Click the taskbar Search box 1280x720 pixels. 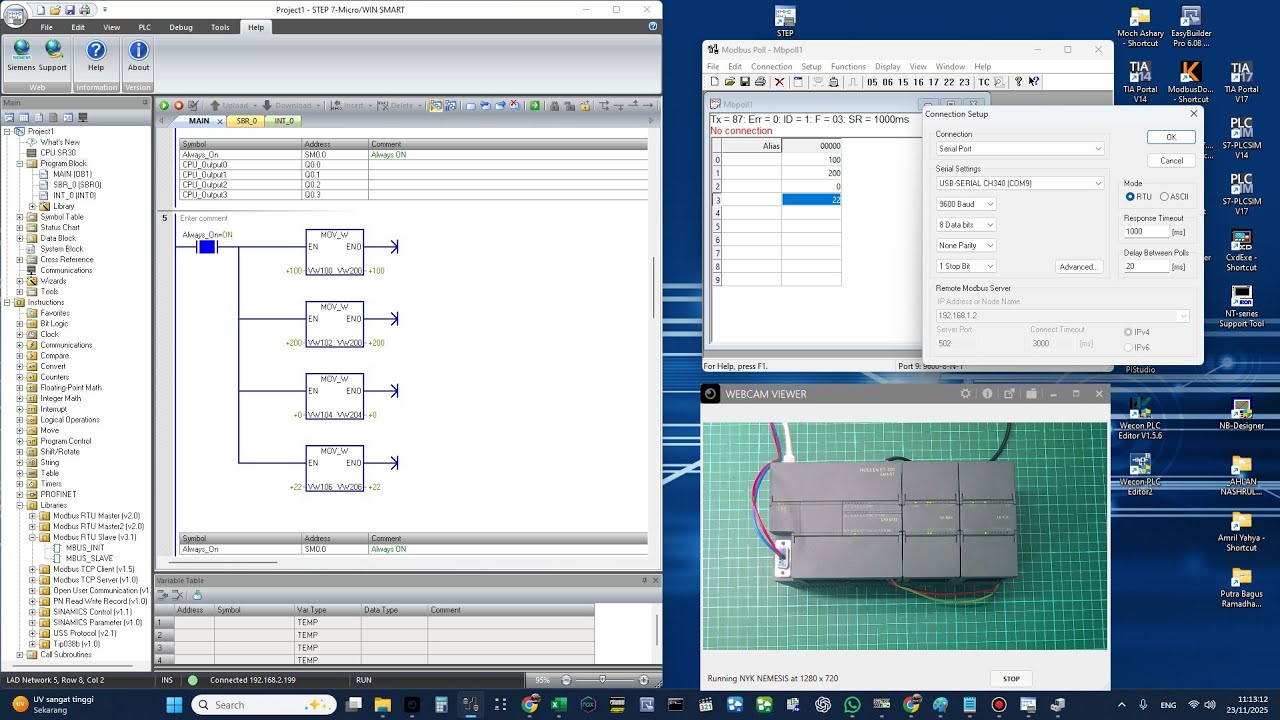(264, 705)
